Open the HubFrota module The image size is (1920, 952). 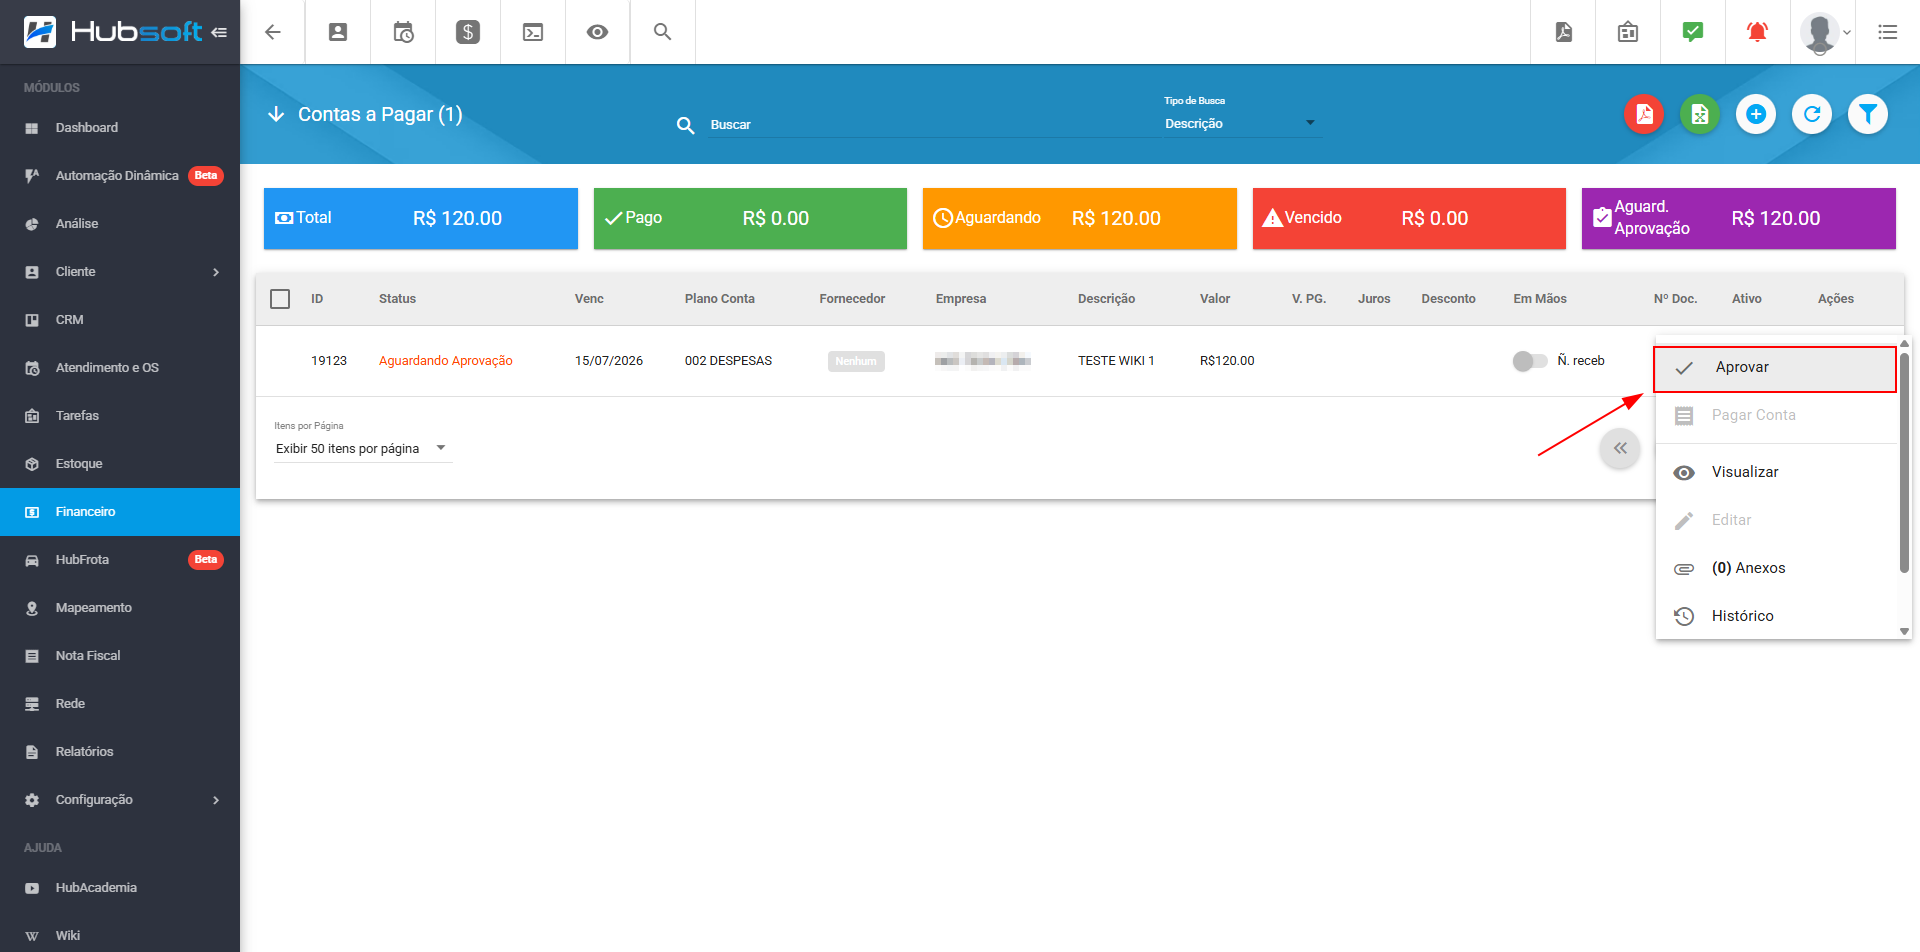coord(120,560)
